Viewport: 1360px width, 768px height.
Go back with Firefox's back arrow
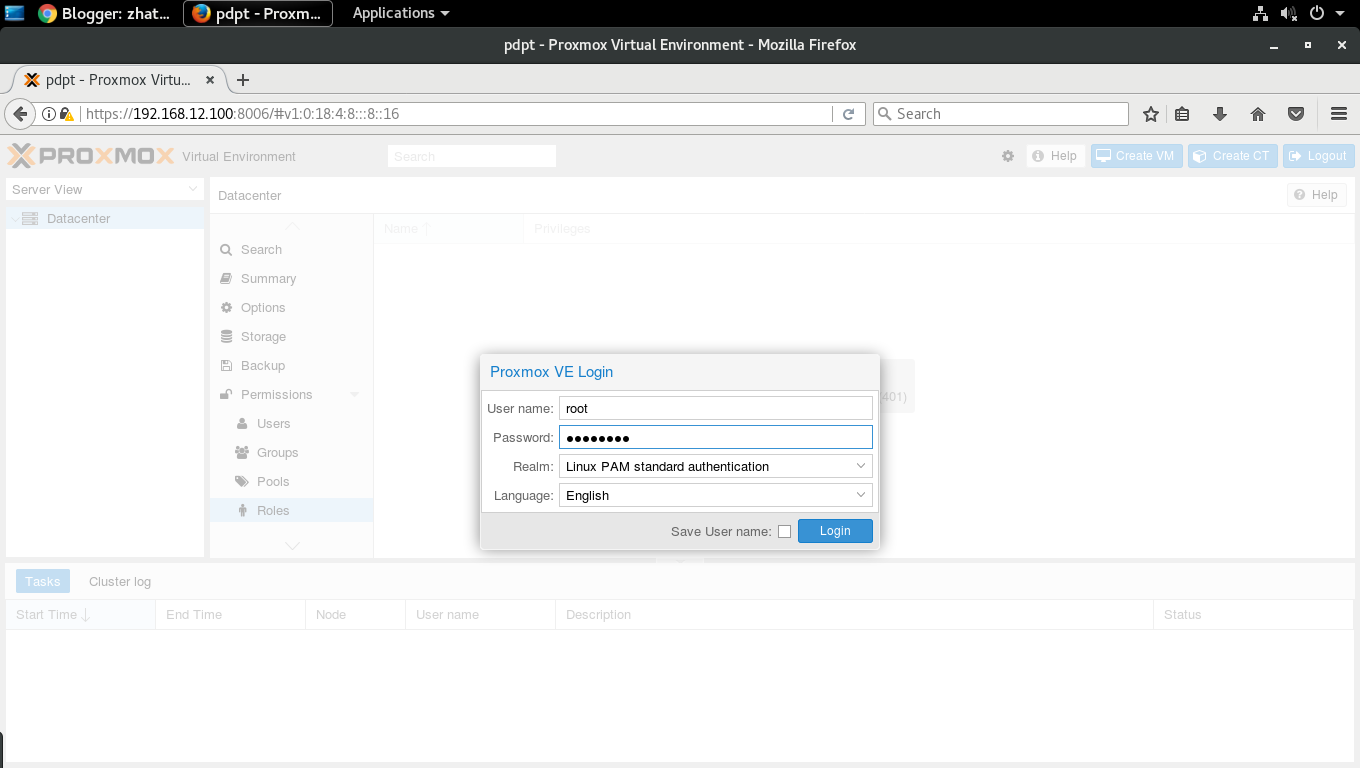pos(20,114)
